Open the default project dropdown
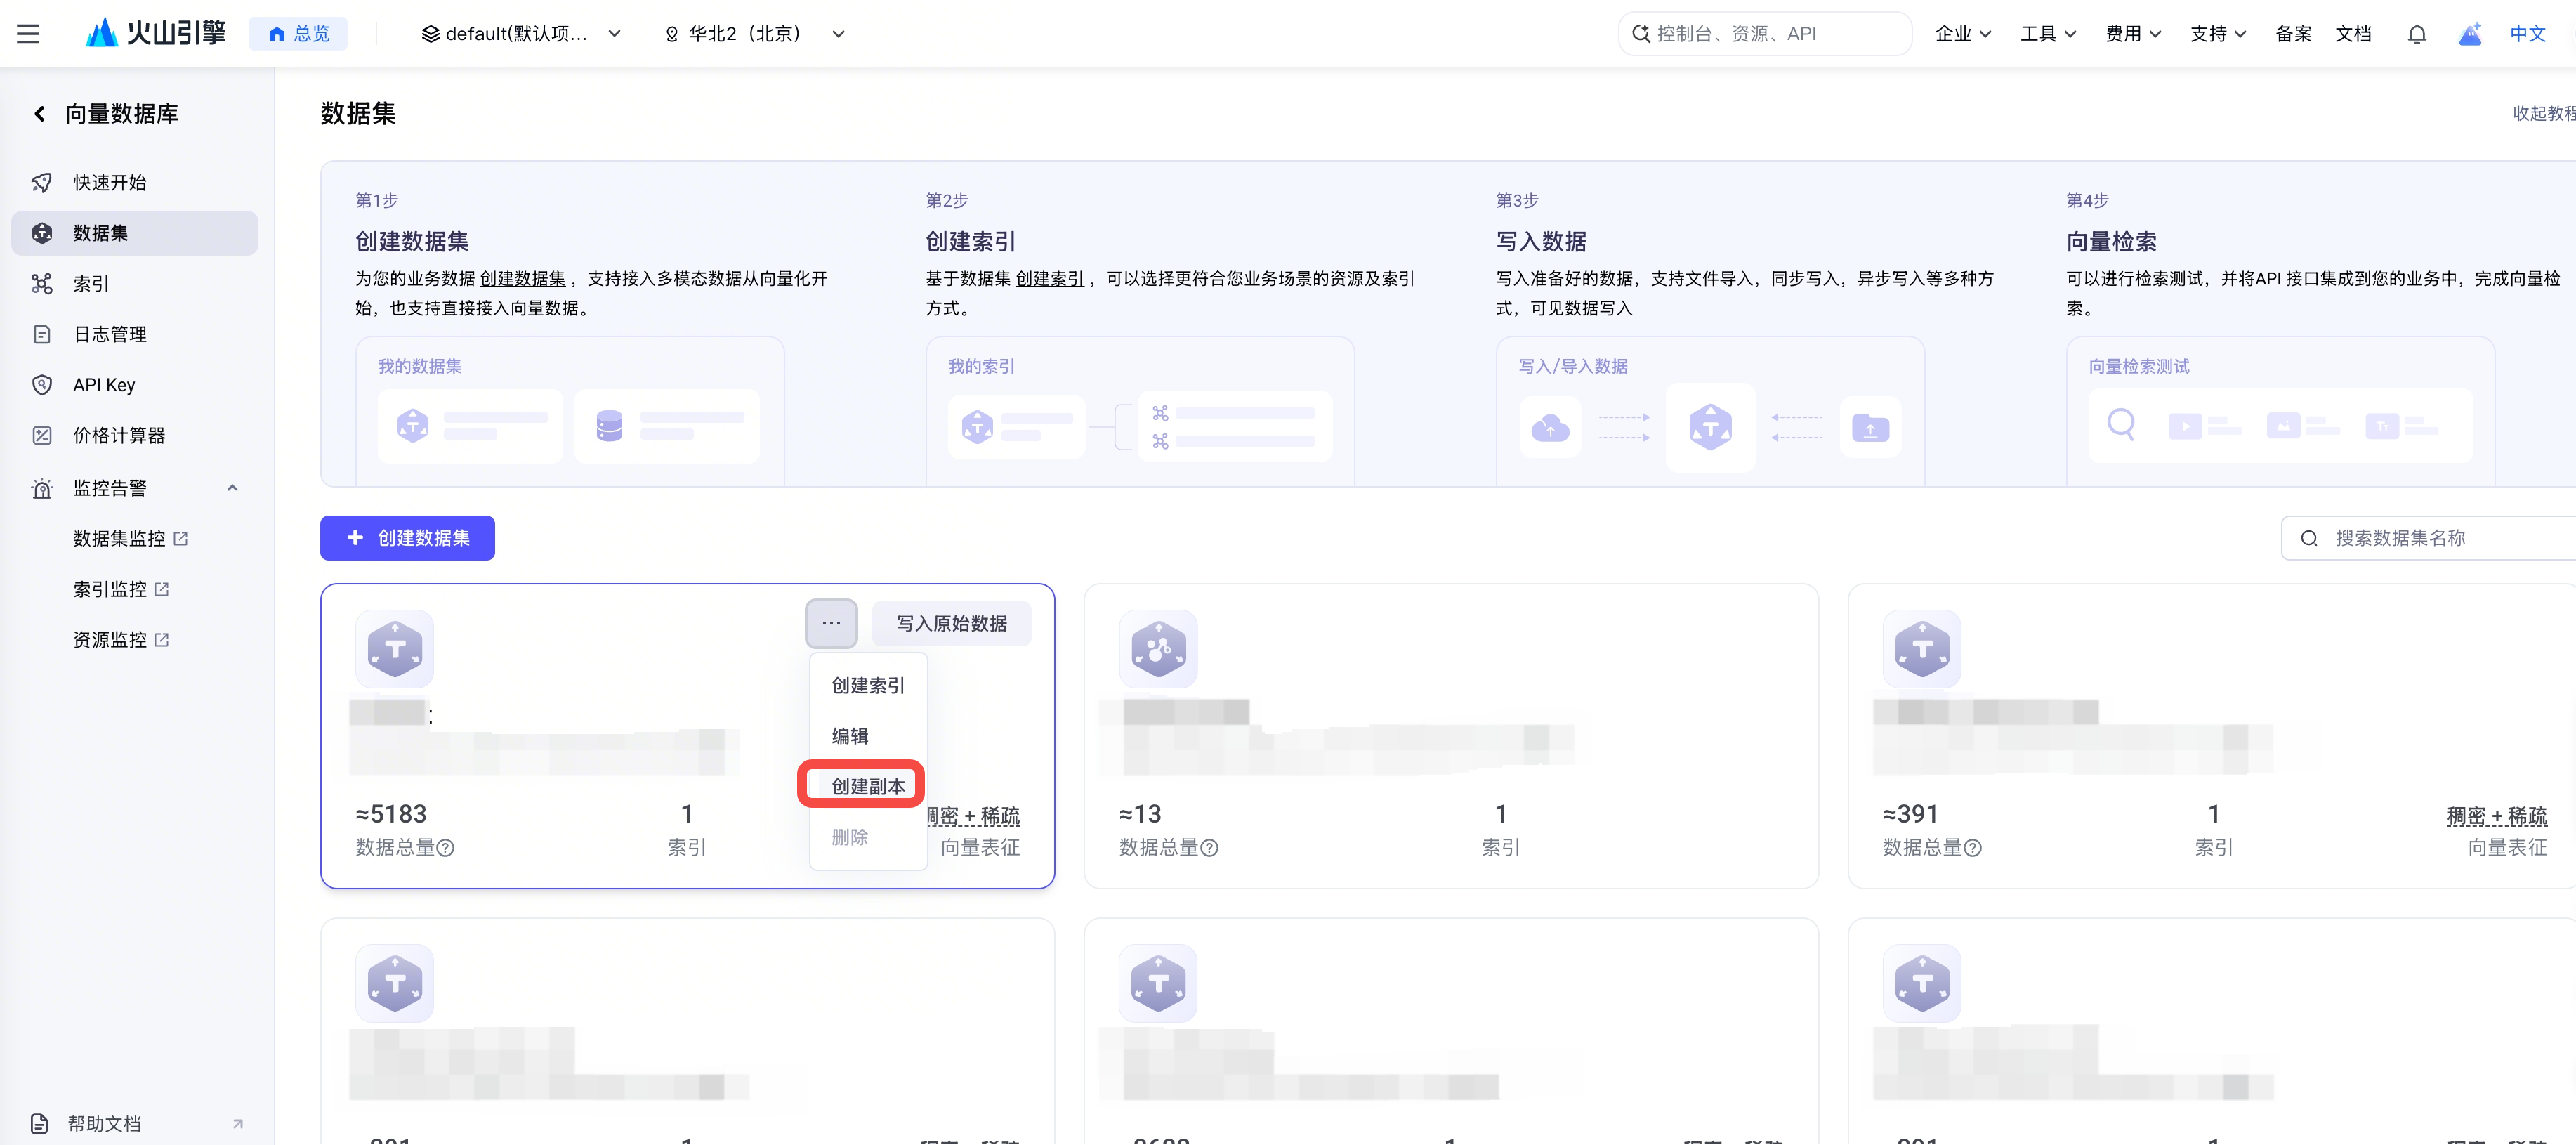This screenshot has width=2576, height=1145. [x=521, y=34]
